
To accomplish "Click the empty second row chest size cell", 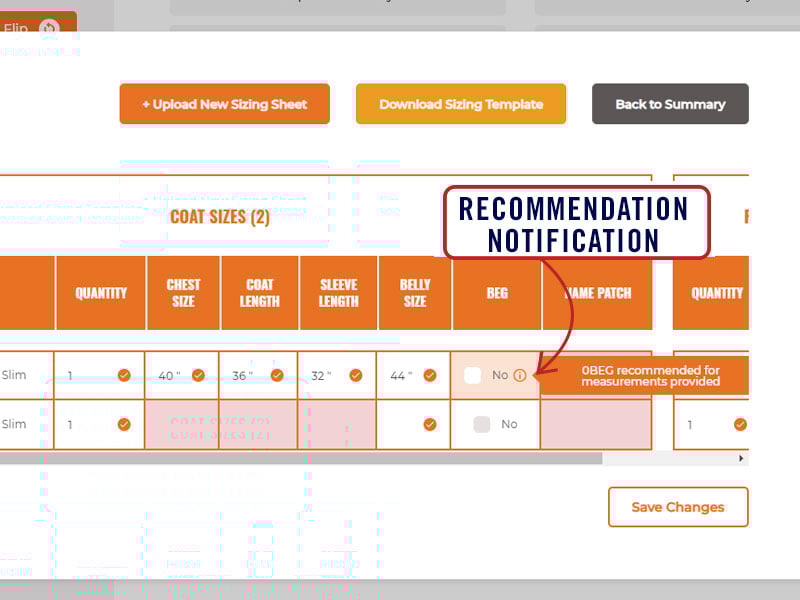I will point(181,424).
